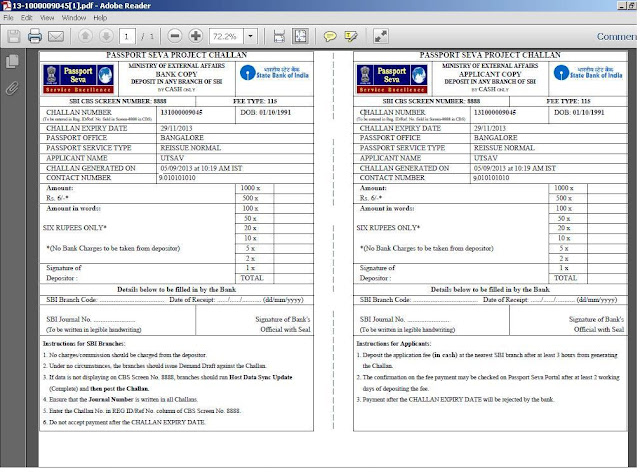Viewport: 640px width, 472px height.
Task: Click 'TOTAL' cell in applicant copy
Action: (x=565, y=278)
